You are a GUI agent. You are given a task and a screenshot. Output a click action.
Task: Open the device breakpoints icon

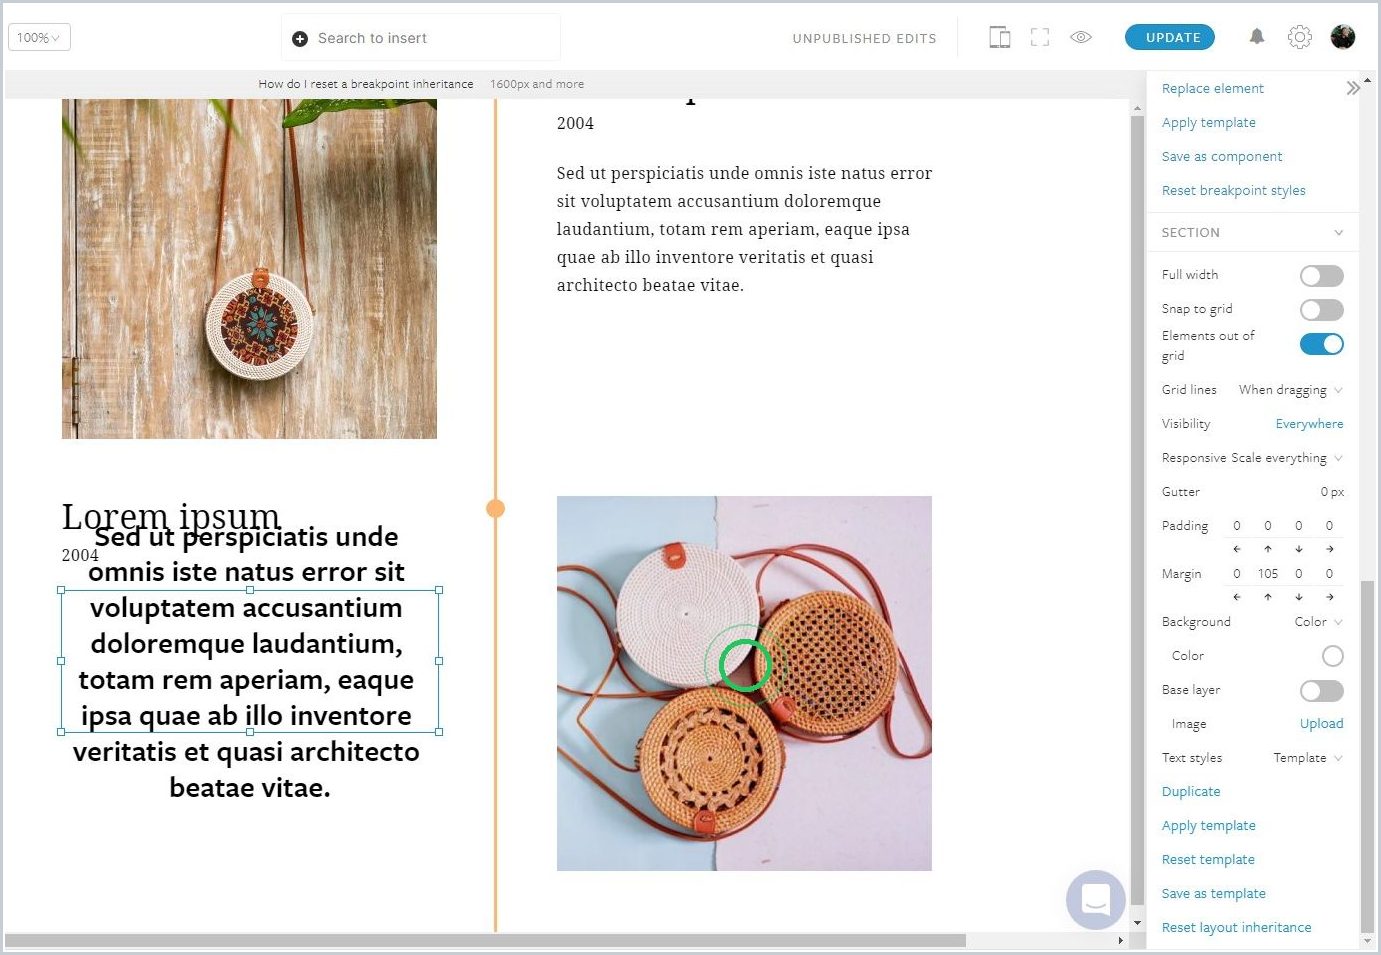click(999, 38)
